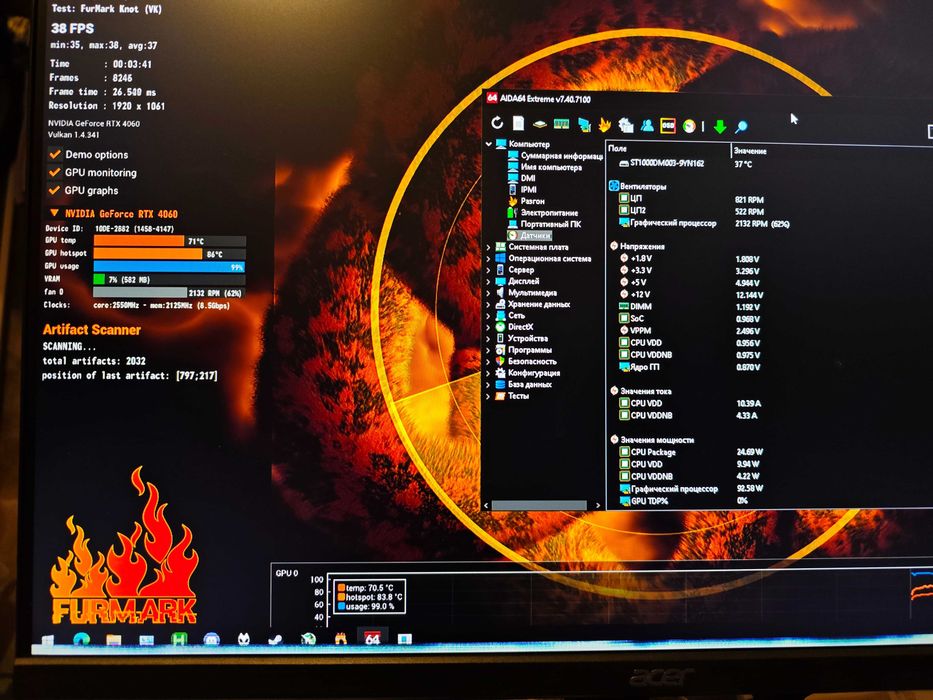Click the GPU temp 71°C bar
The width and height of the screenshot is (933, 700).
pyautogui.click(x=139, y=240)
